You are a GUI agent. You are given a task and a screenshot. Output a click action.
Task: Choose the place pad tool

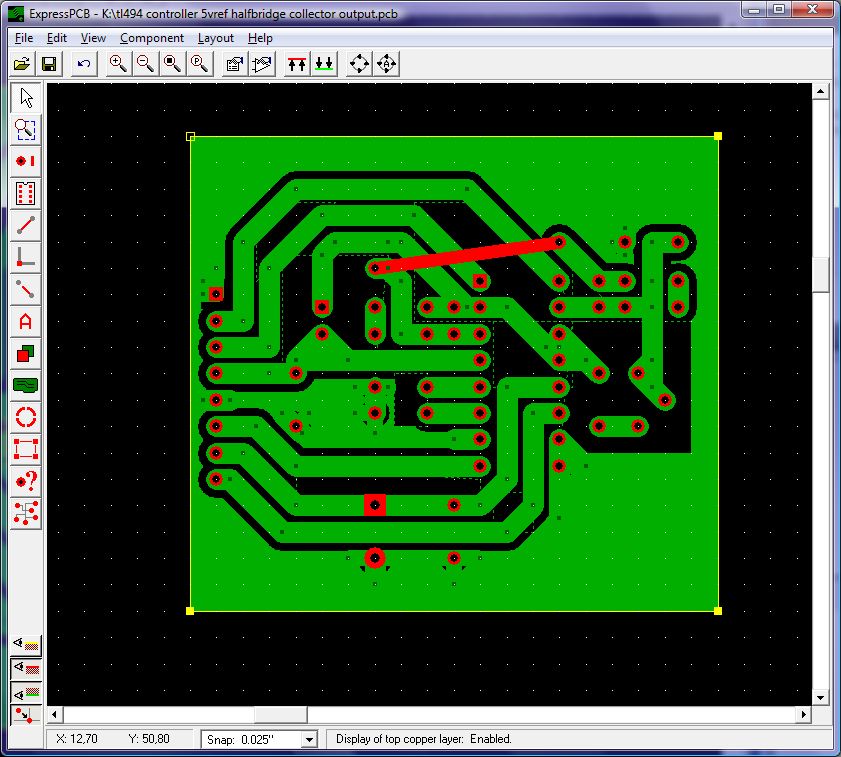[26, 161]
